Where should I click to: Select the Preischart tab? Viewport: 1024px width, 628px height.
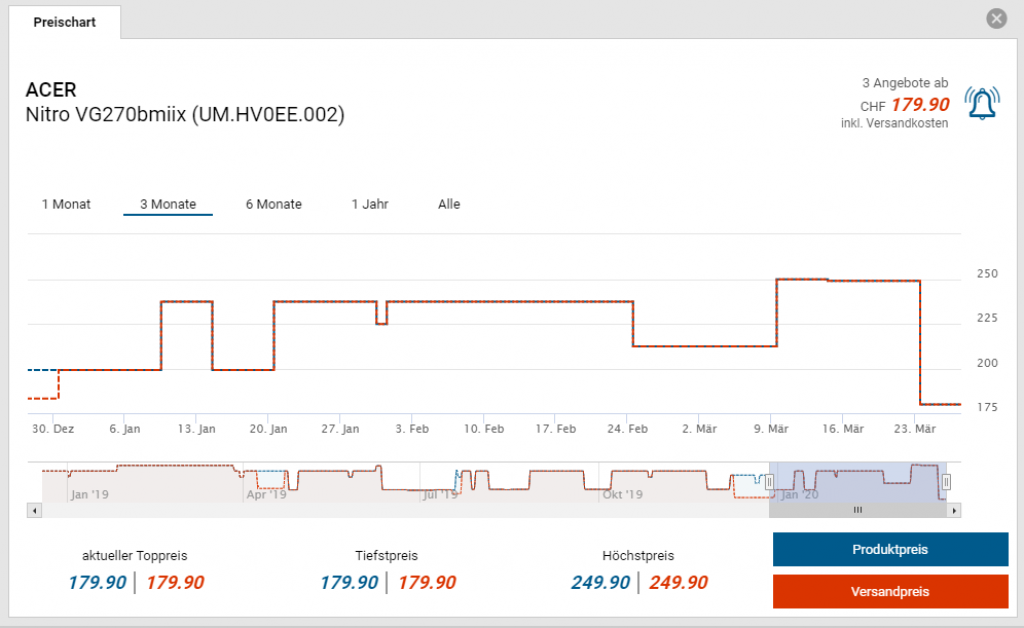[x=65, y=22]
